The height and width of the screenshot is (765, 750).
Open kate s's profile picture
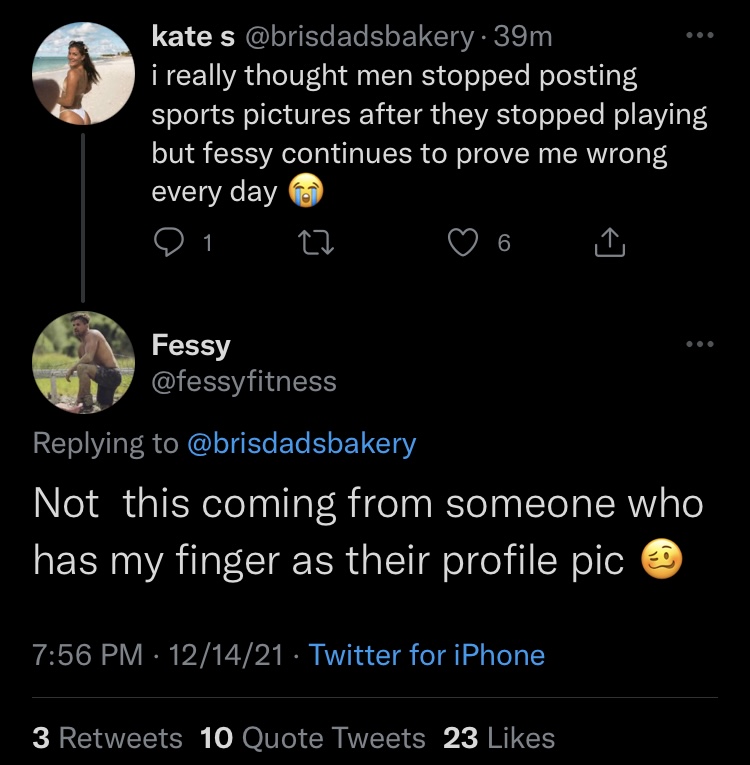[83, 73]
